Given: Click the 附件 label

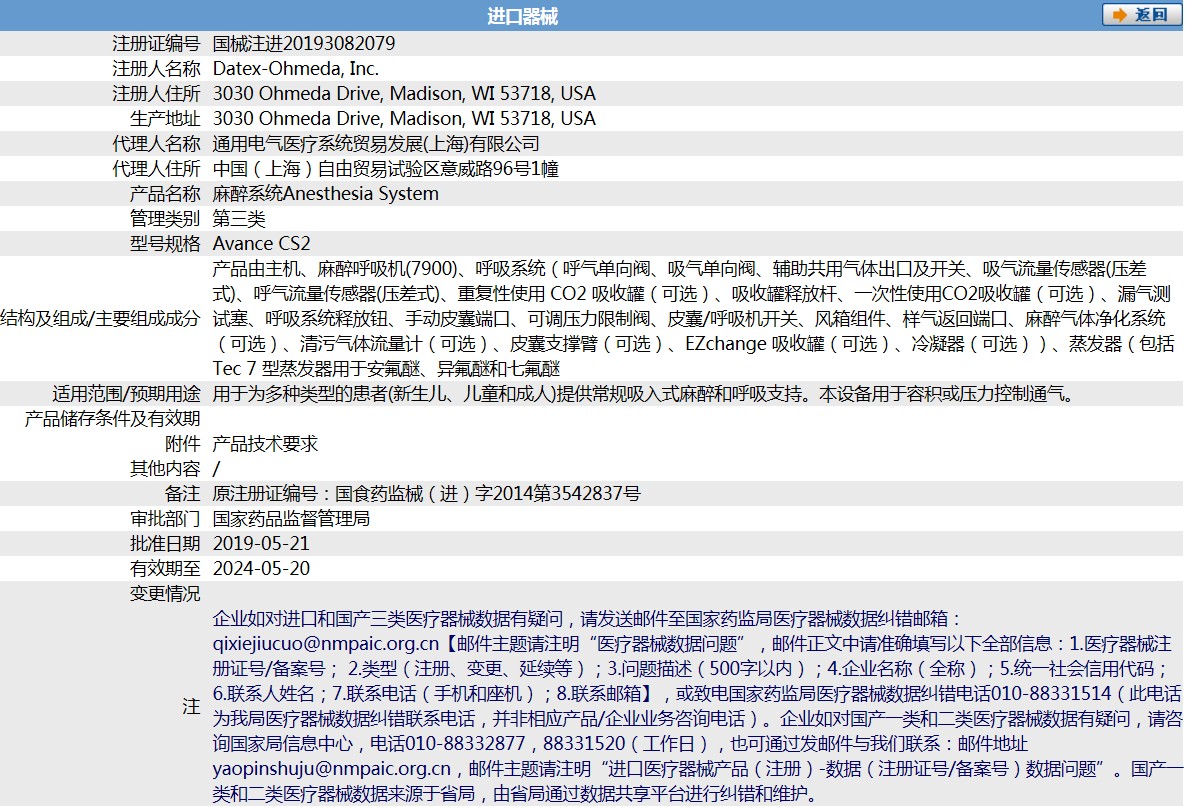Looking at the screenshot, I should (x=183, y=443).
